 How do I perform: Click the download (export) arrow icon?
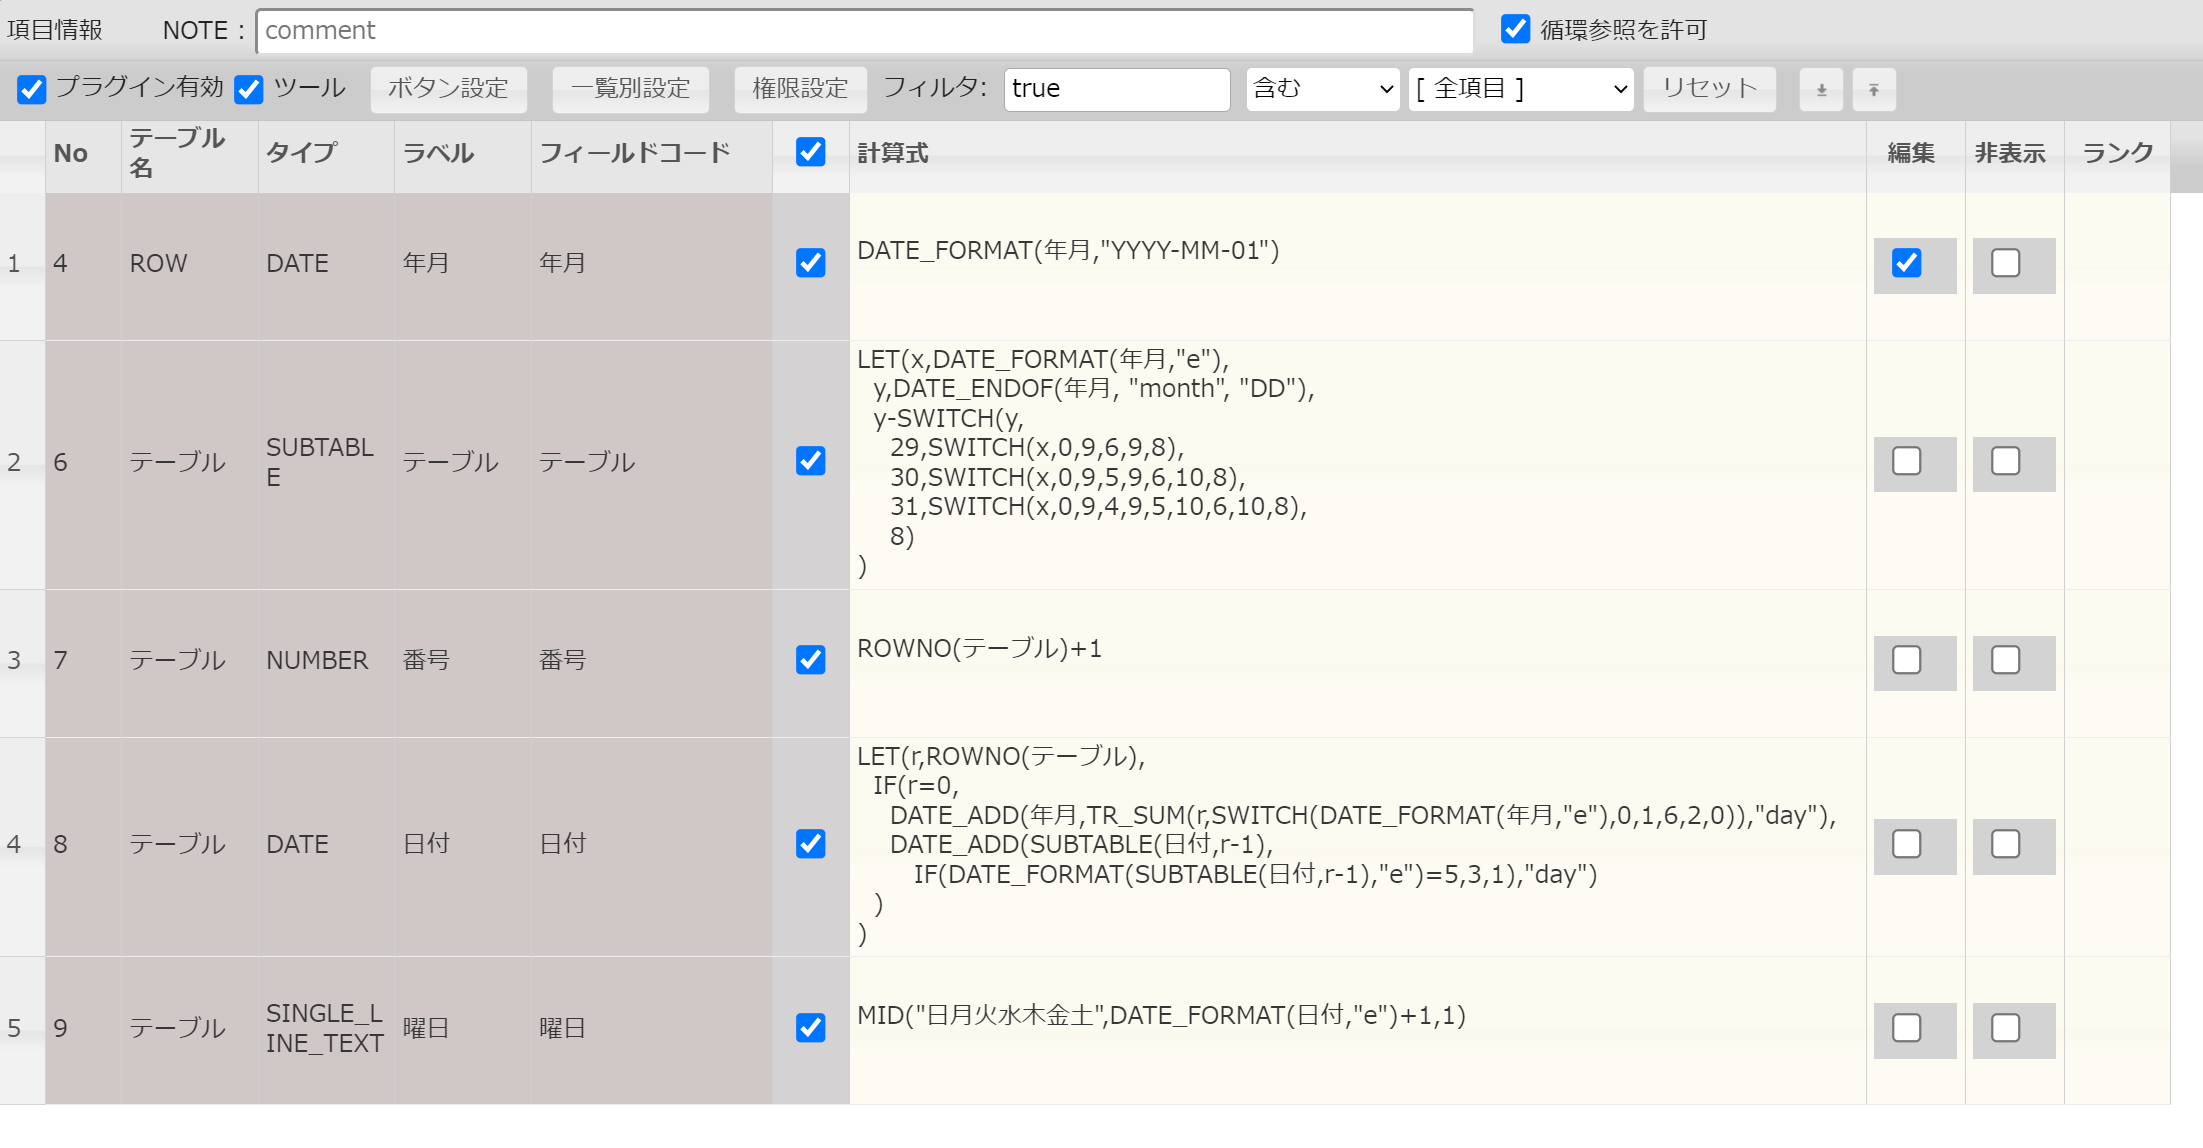pyautogui.click(x=1821, y=90)
